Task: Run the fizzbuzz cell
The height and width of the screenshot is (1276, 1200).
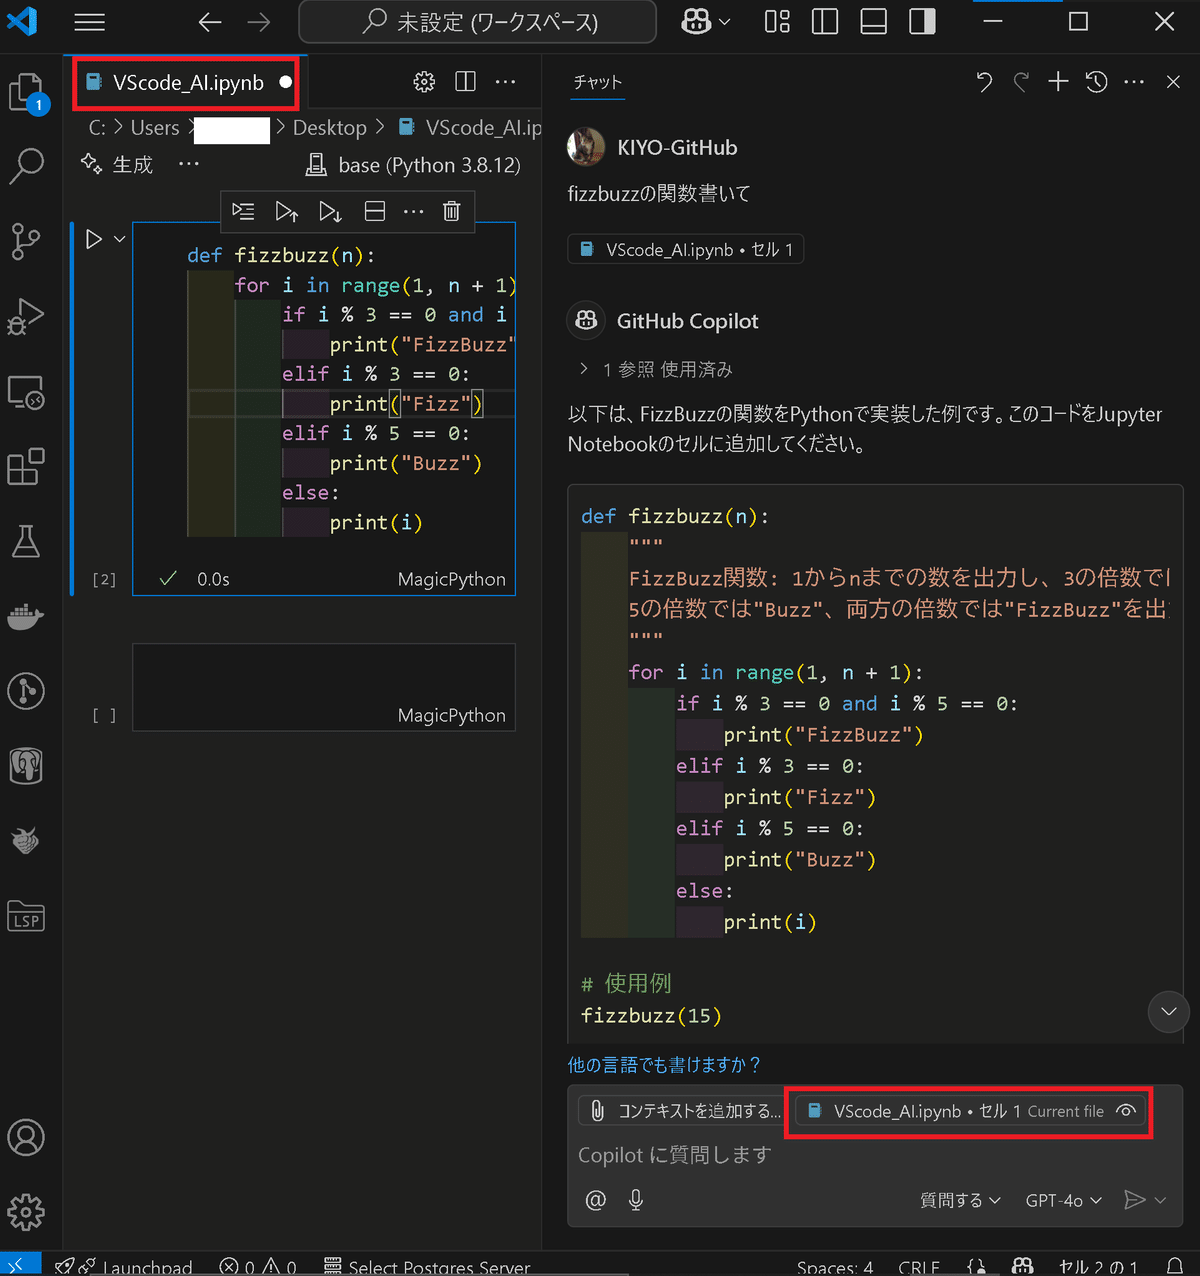Action: [x=93, y=239]
